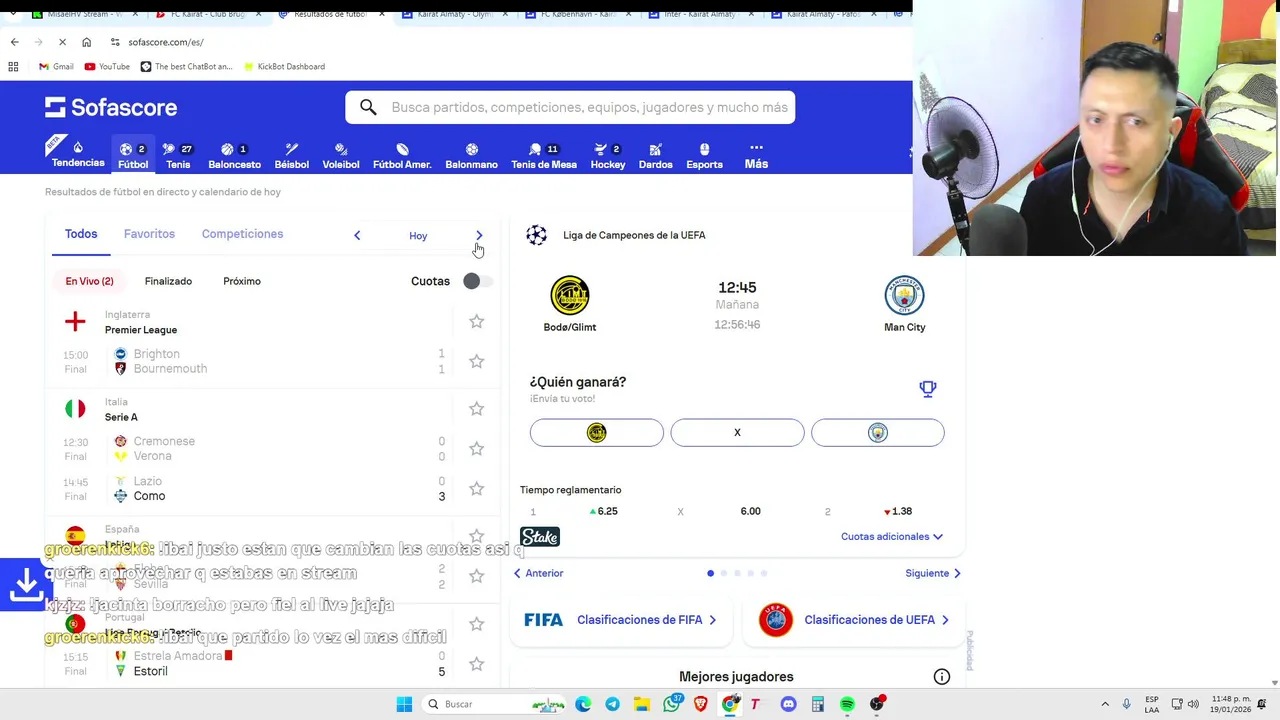Toggle the Cuotas odds switch
This screenshot has width=1280, height=720.
coord(477,281)
